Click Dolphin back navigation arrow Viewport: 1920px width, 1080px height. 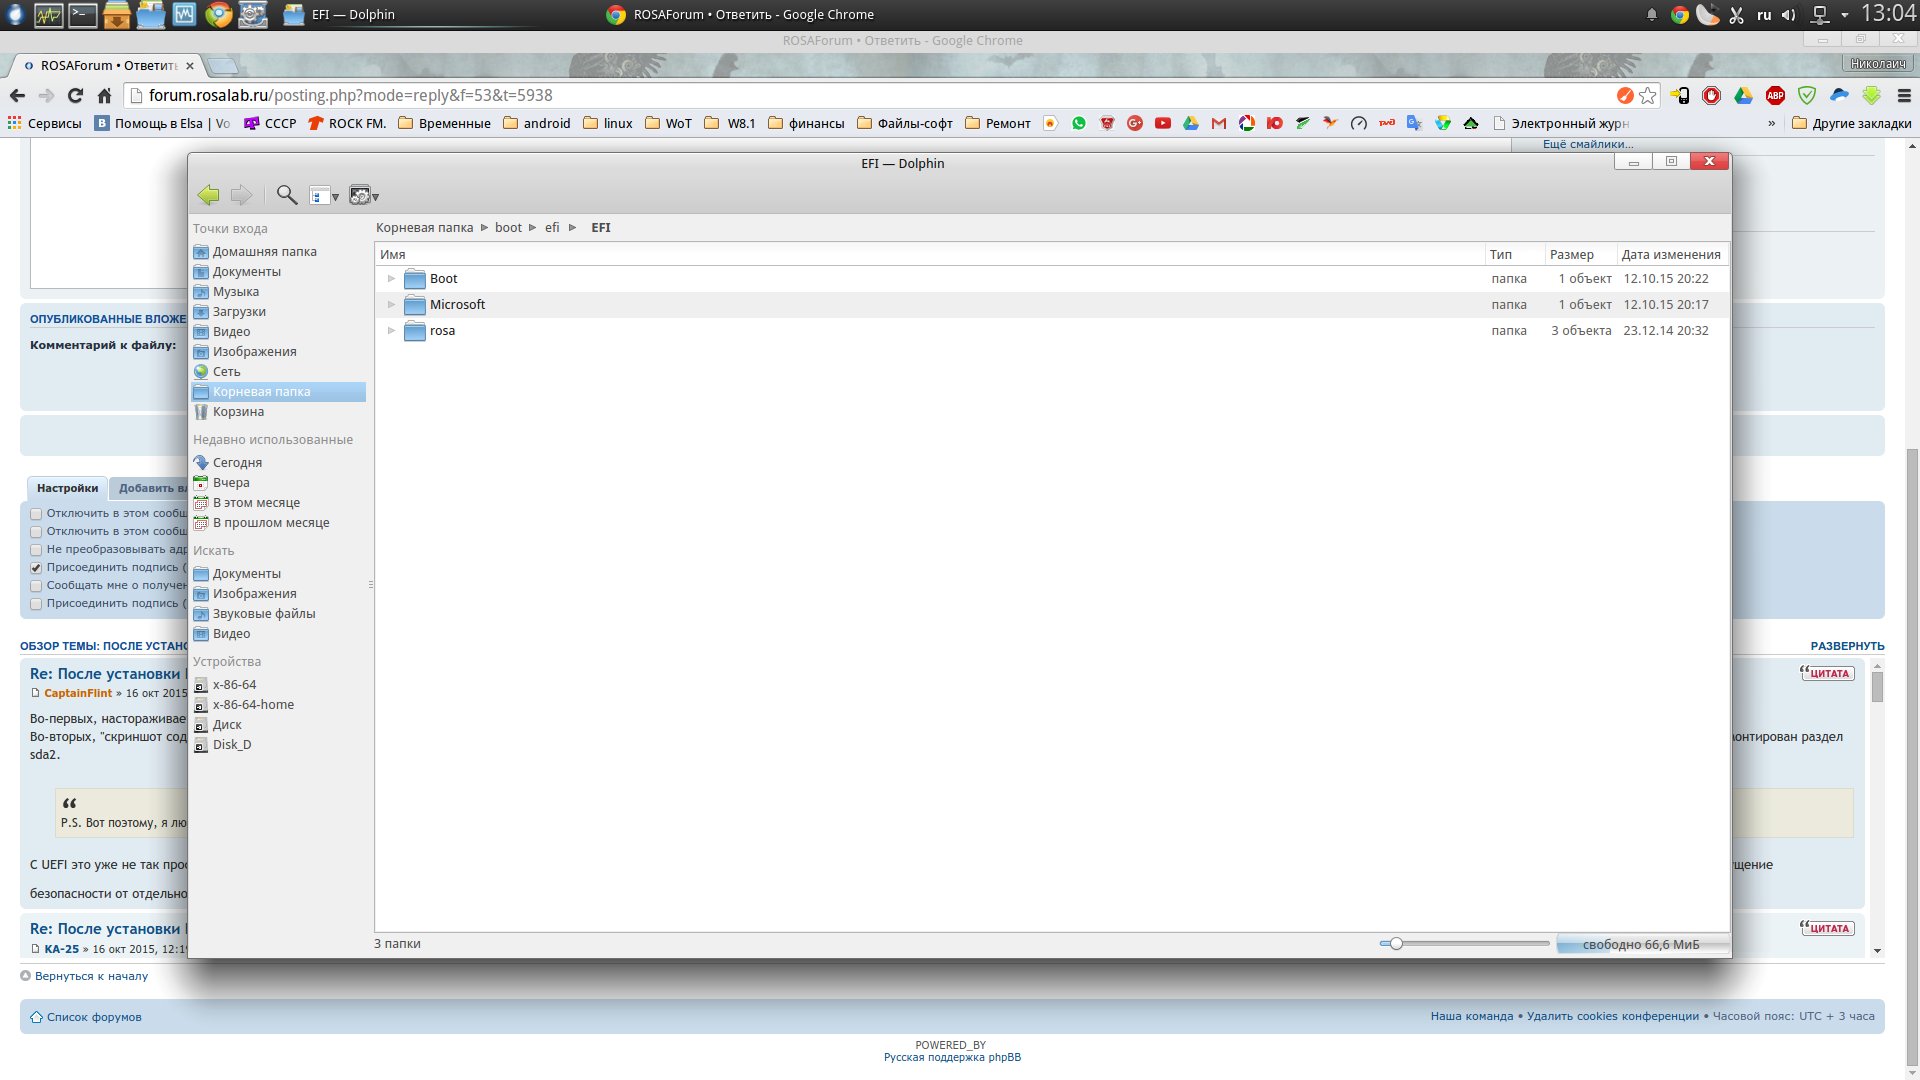pos(208,195)
